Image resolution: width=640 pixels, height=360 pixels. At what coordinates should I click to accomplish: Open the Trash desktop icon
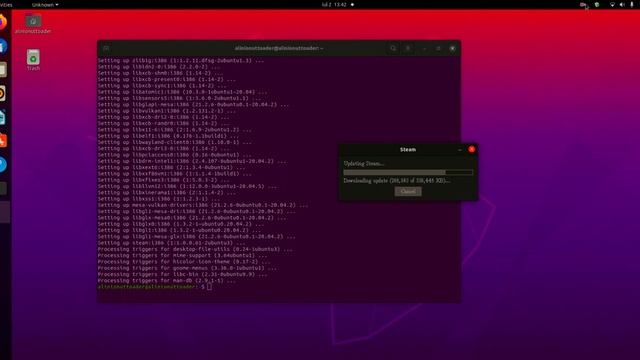click(x=33, y=60)
